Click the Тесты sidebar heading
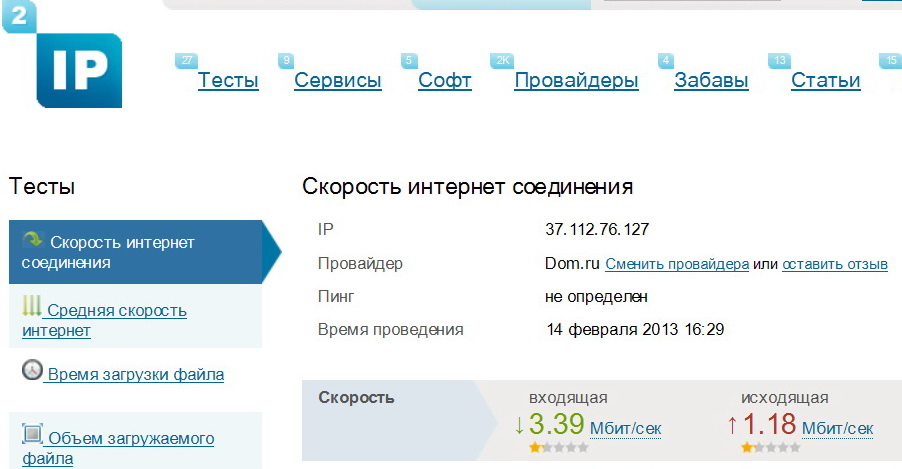The height and width of the screenshot is (469, 902). [x=42, y=186]
